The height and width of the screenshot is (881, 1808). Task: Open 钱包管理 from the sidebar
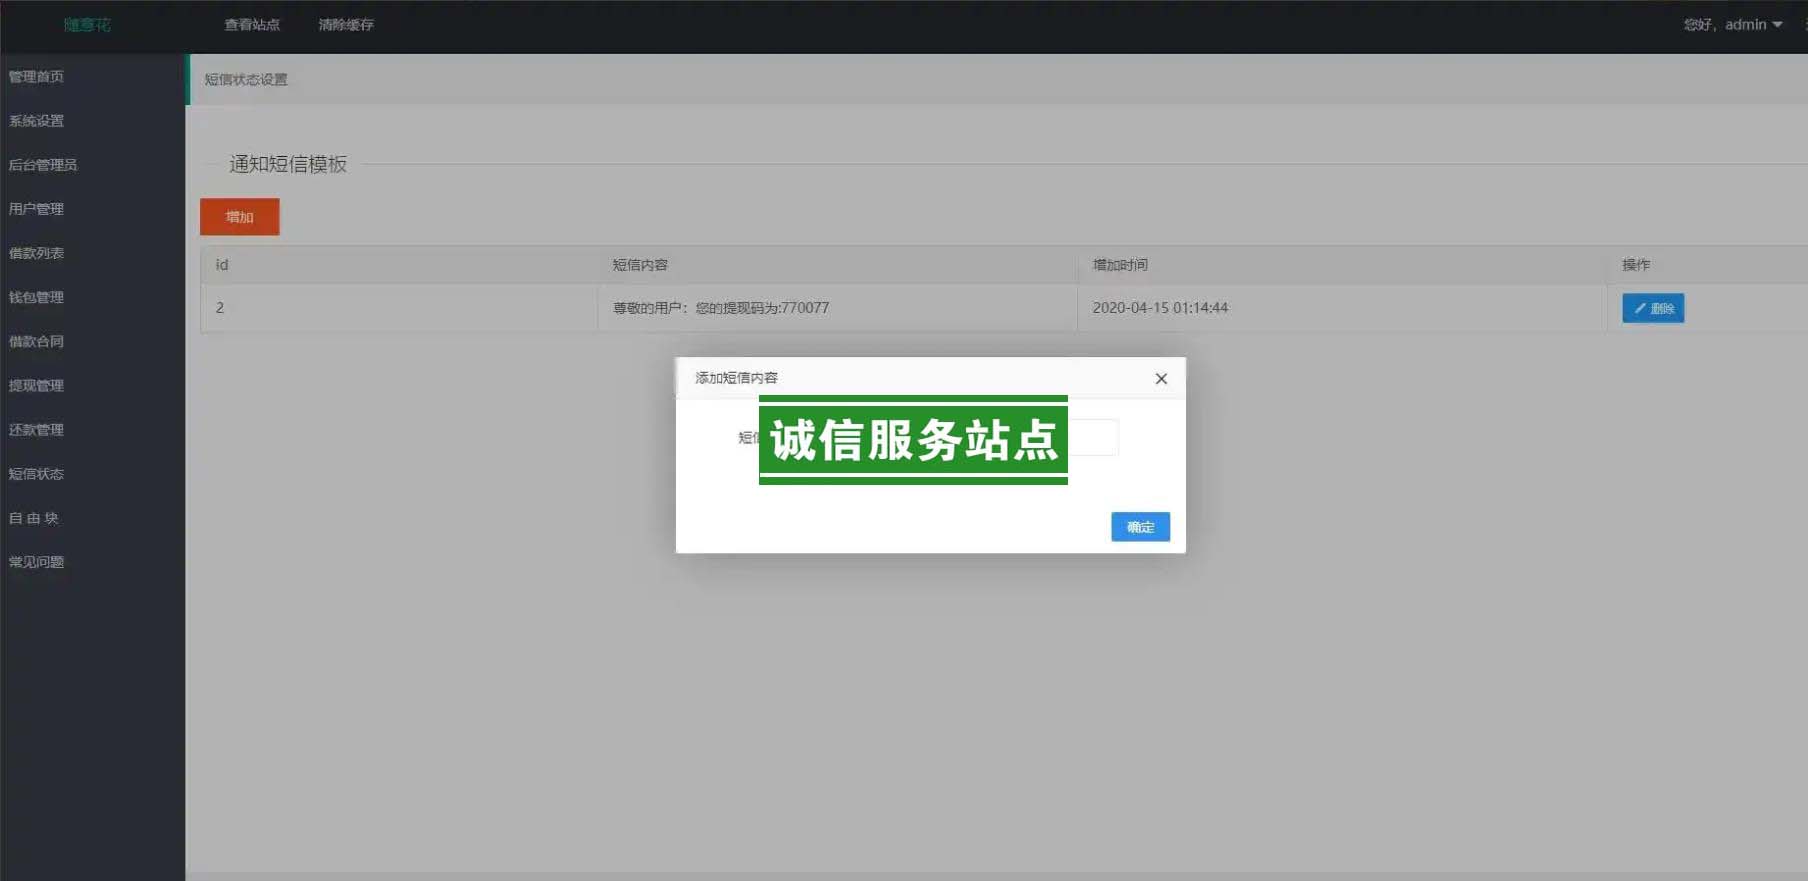(37, 297)
